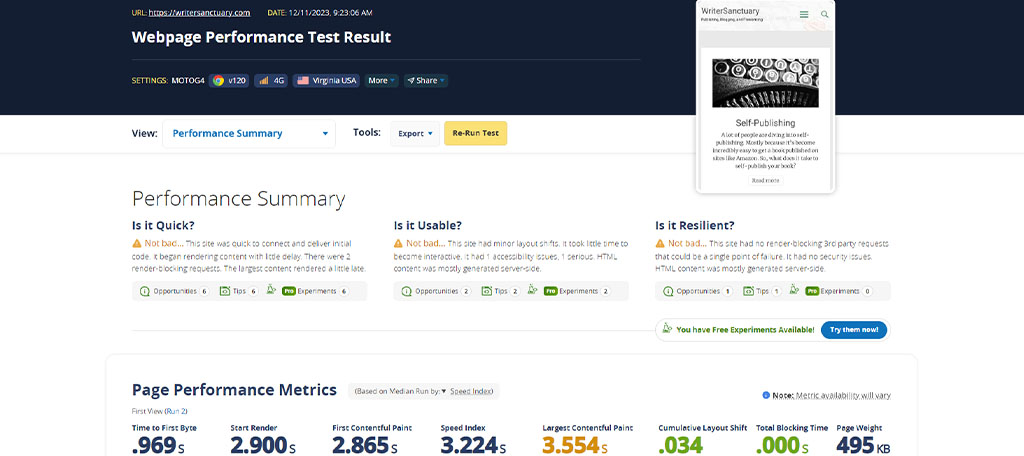This screenshot has height=456, width=1024.
Task: Click the Time to First Byte metric
Action: point(164,428)
